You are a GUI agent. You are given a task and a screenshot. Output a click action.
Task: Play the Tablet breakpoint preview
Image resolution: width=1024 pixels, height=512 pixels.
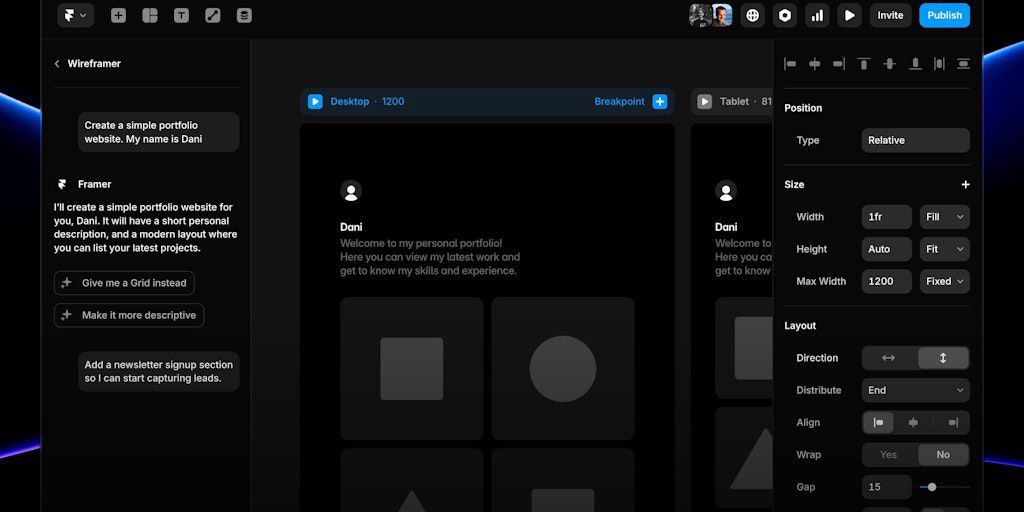(x=705, y=102)
